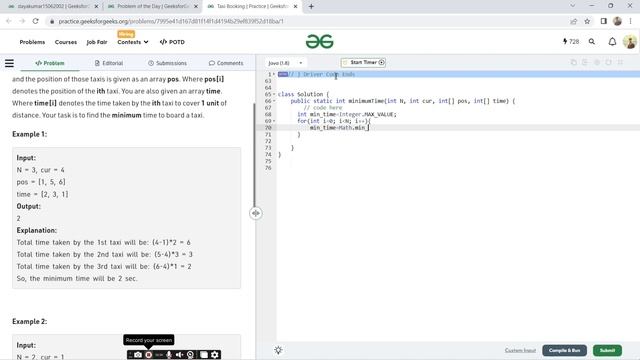Open the Chrome three-dot menu
Image resolution: width=640 pixels, height=360 pixels.
tap(631, 21)
